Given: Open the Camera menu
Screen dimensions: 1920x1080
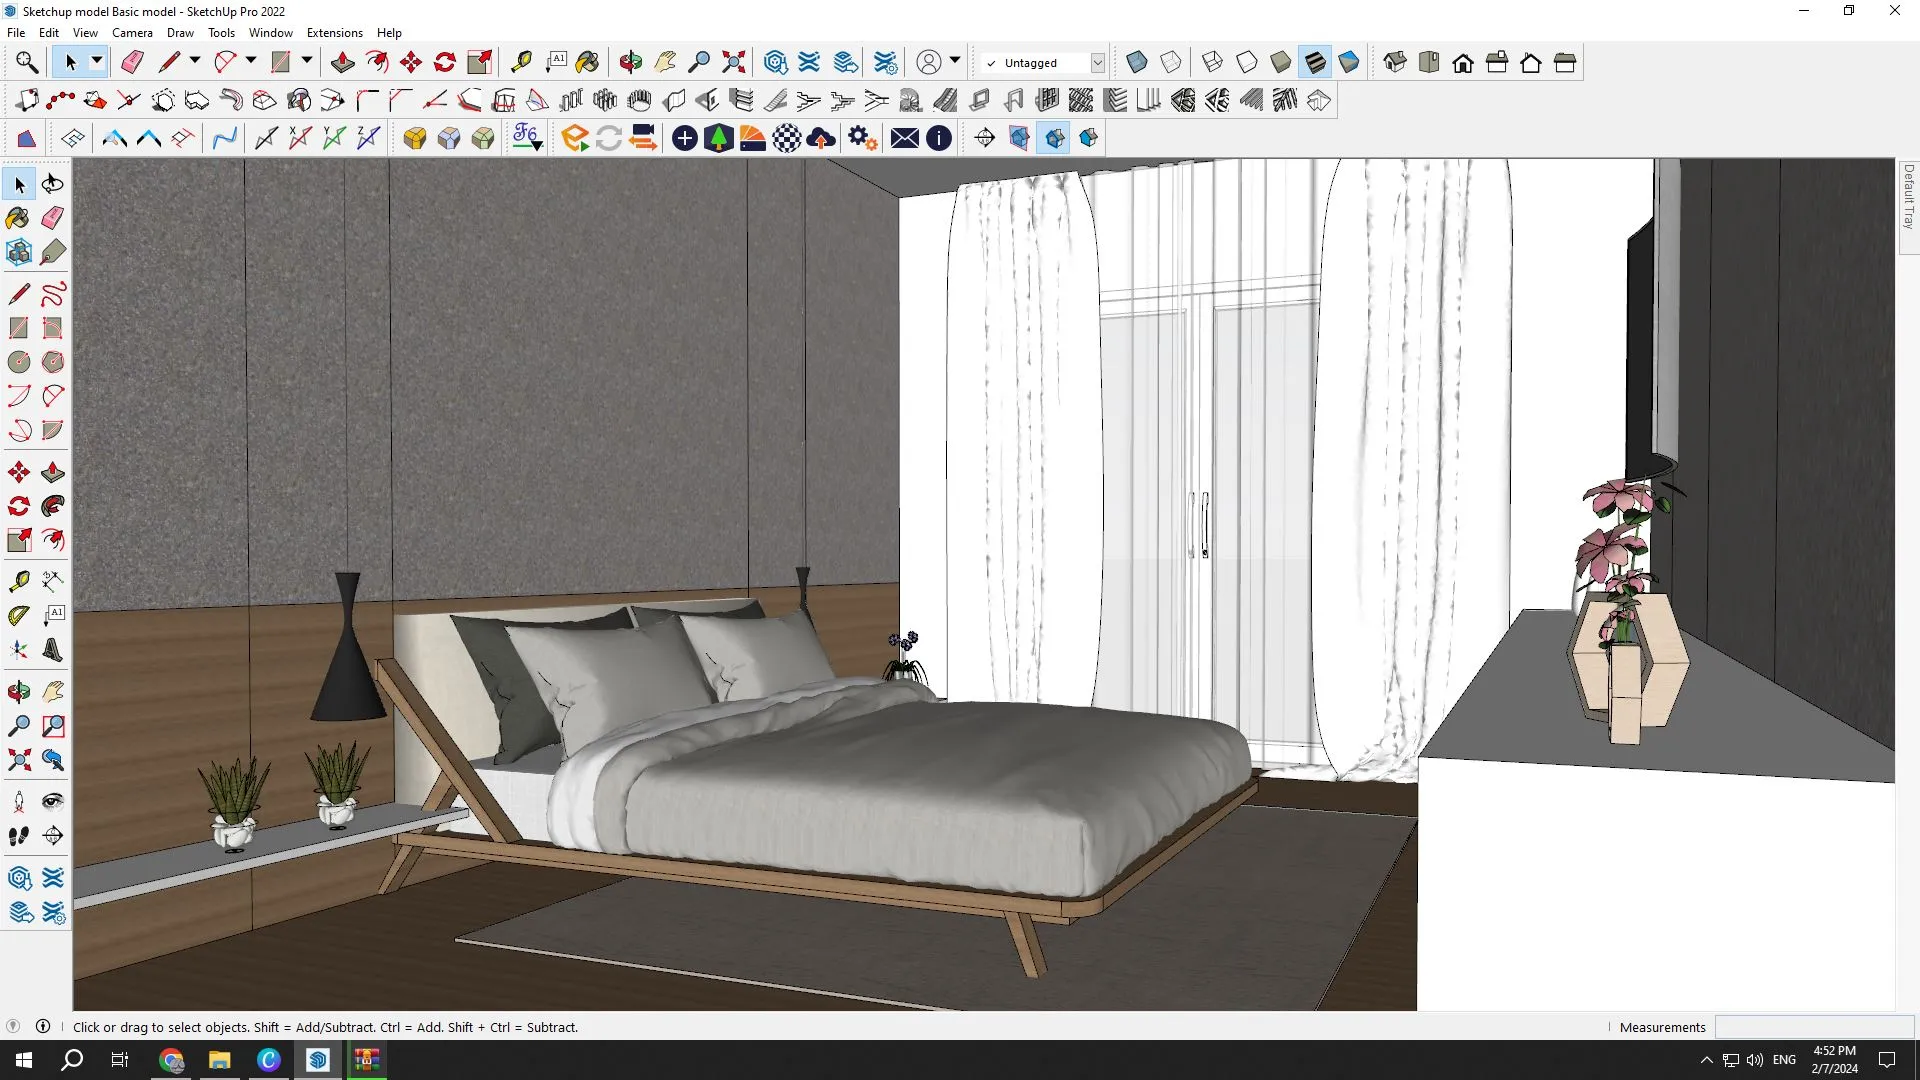Looking at the screenshot, I should tap(132, 32).
